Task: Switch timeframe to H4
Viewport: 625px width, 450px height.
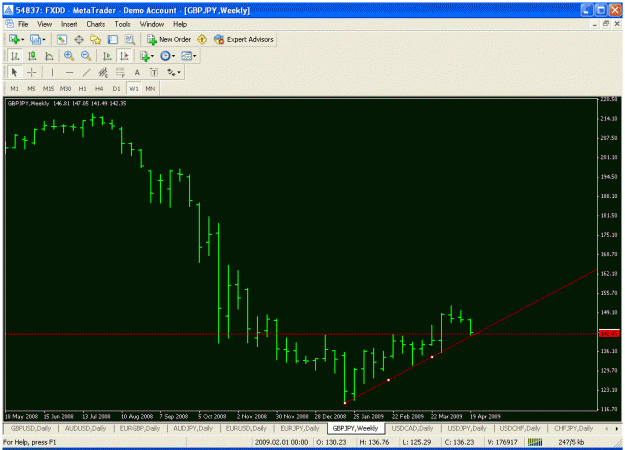Action: pos(99,88)
